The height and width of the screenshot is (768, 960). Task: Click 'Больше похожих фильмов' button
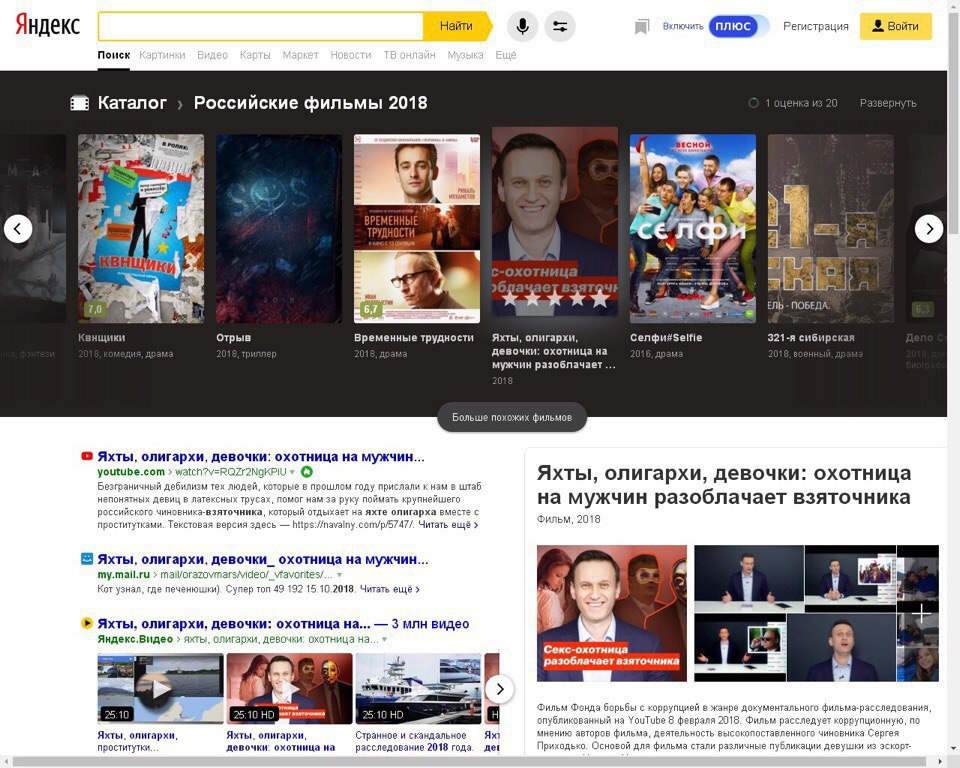[512, 417]
